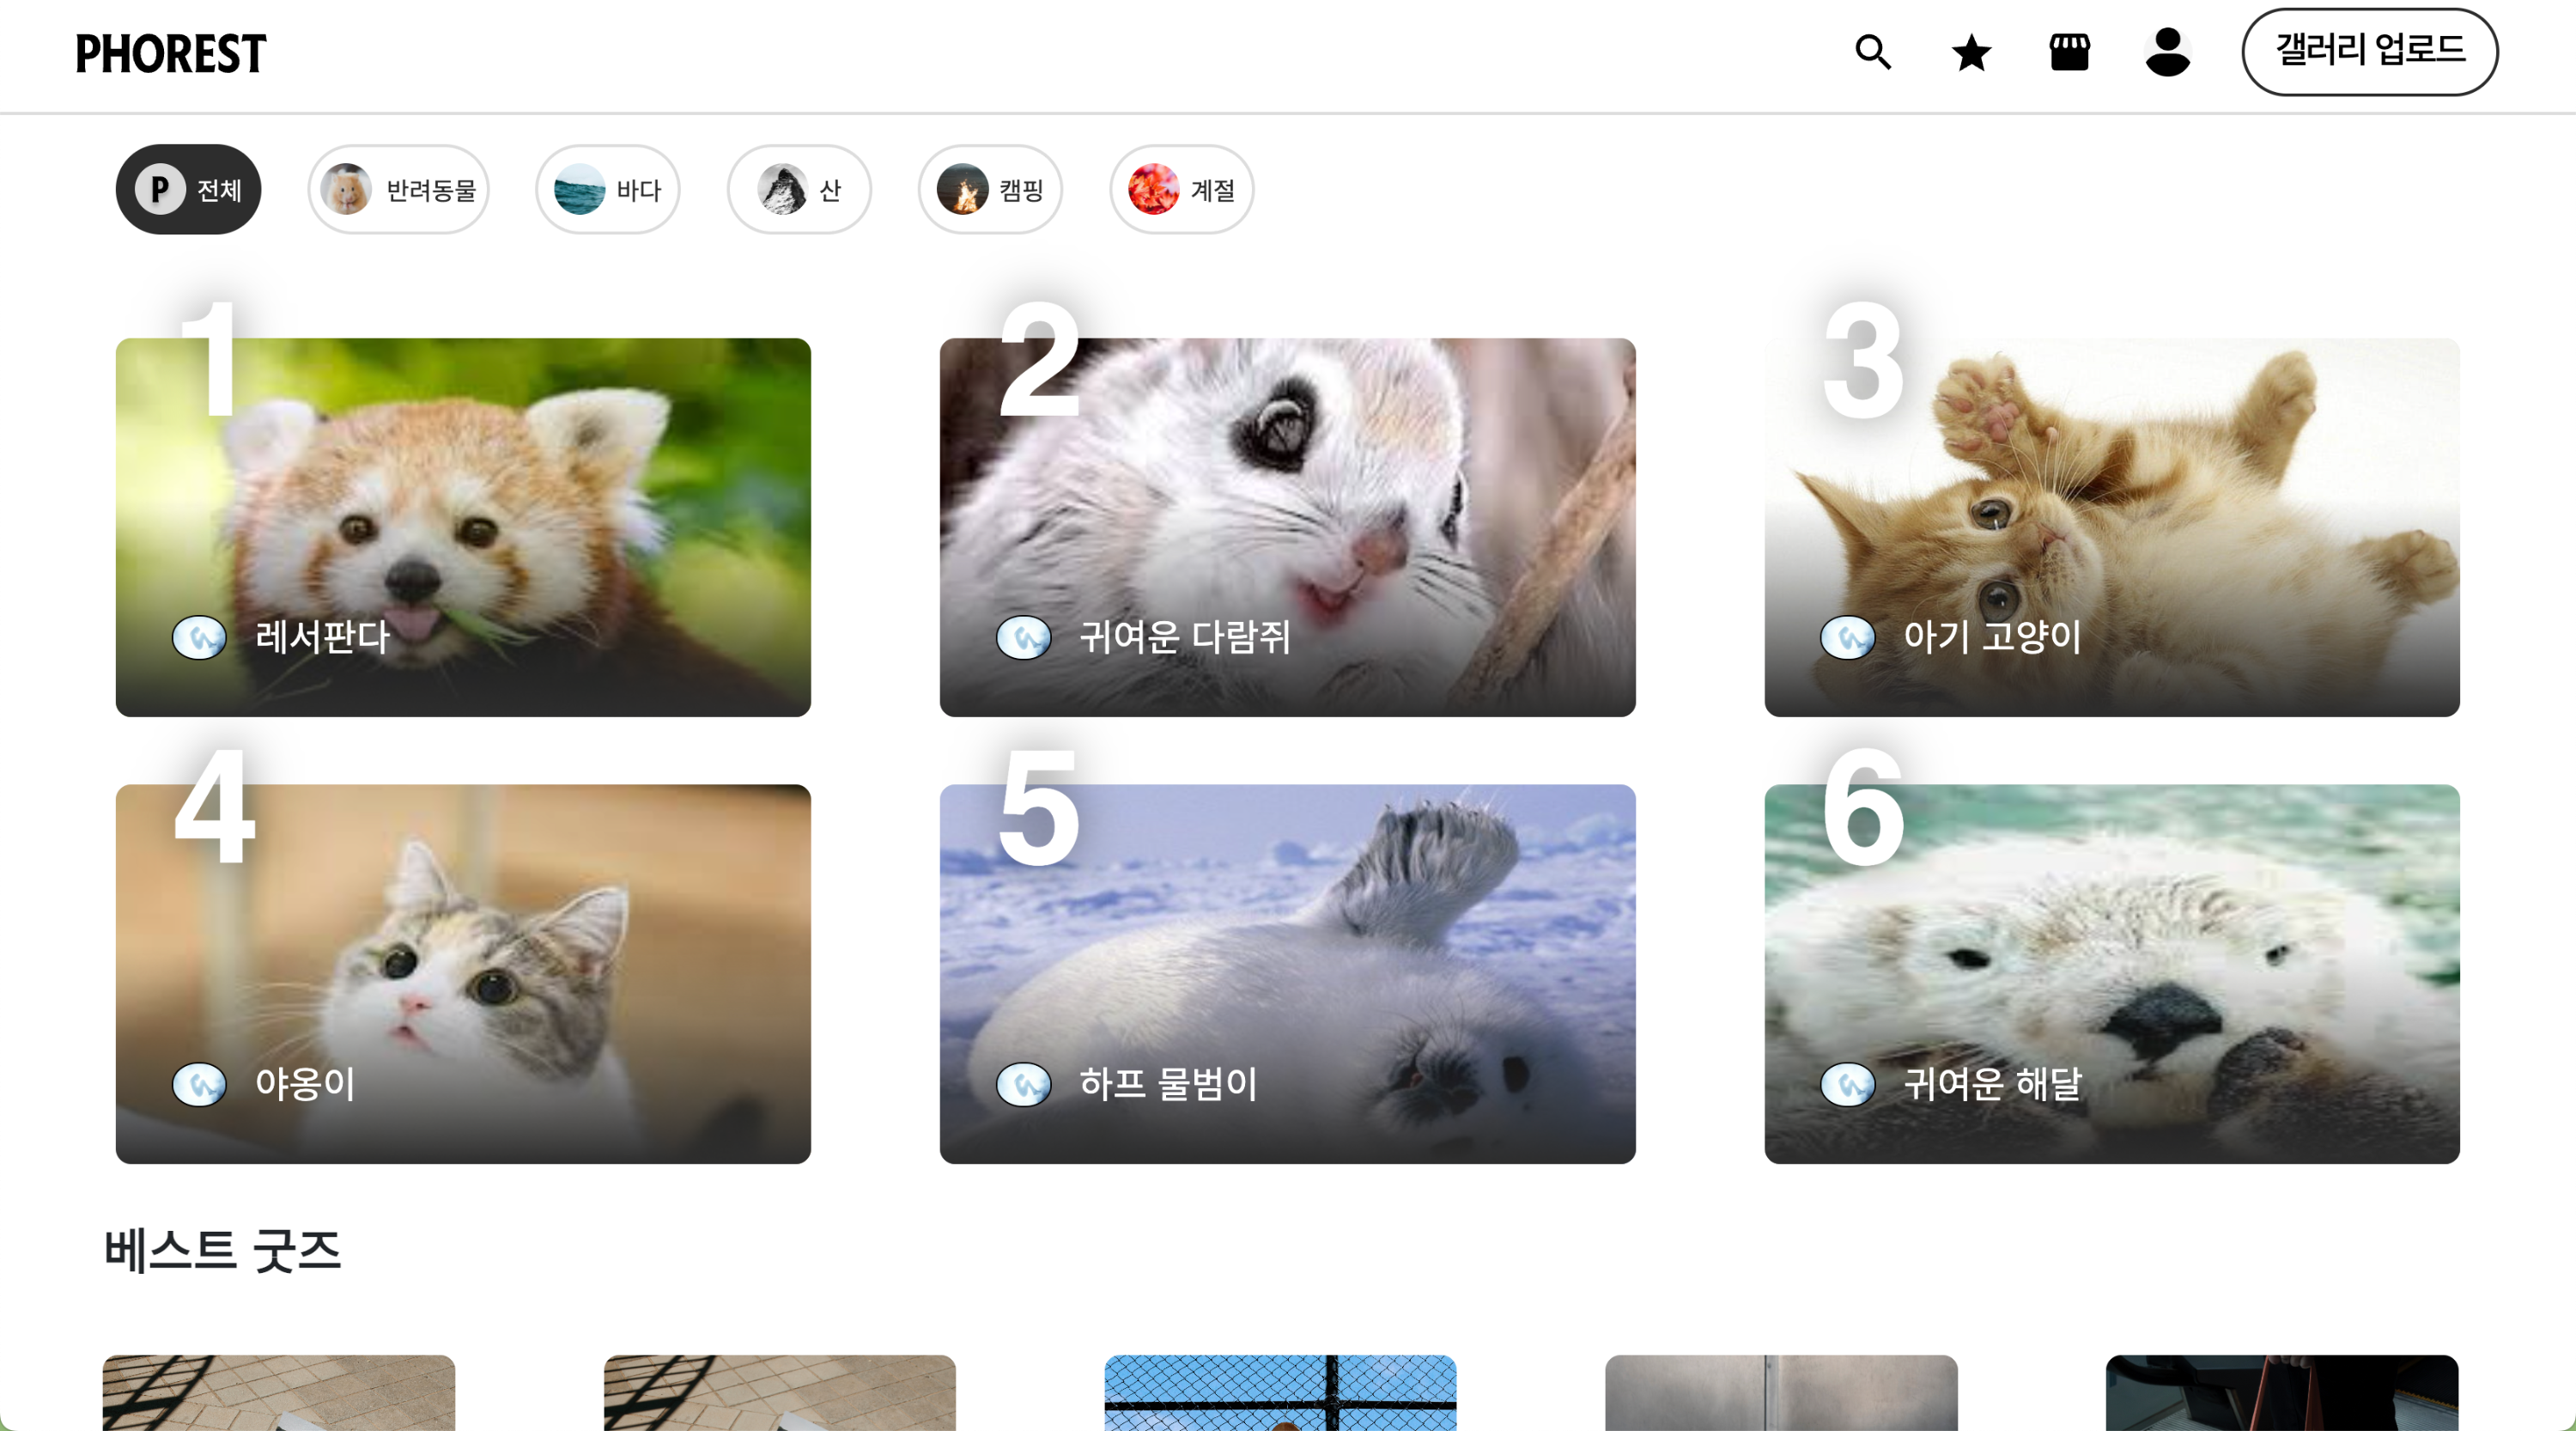Click uploader avatar on 레서판다 card
This screenshot has height=1431, width=2576.
point(199,637)
